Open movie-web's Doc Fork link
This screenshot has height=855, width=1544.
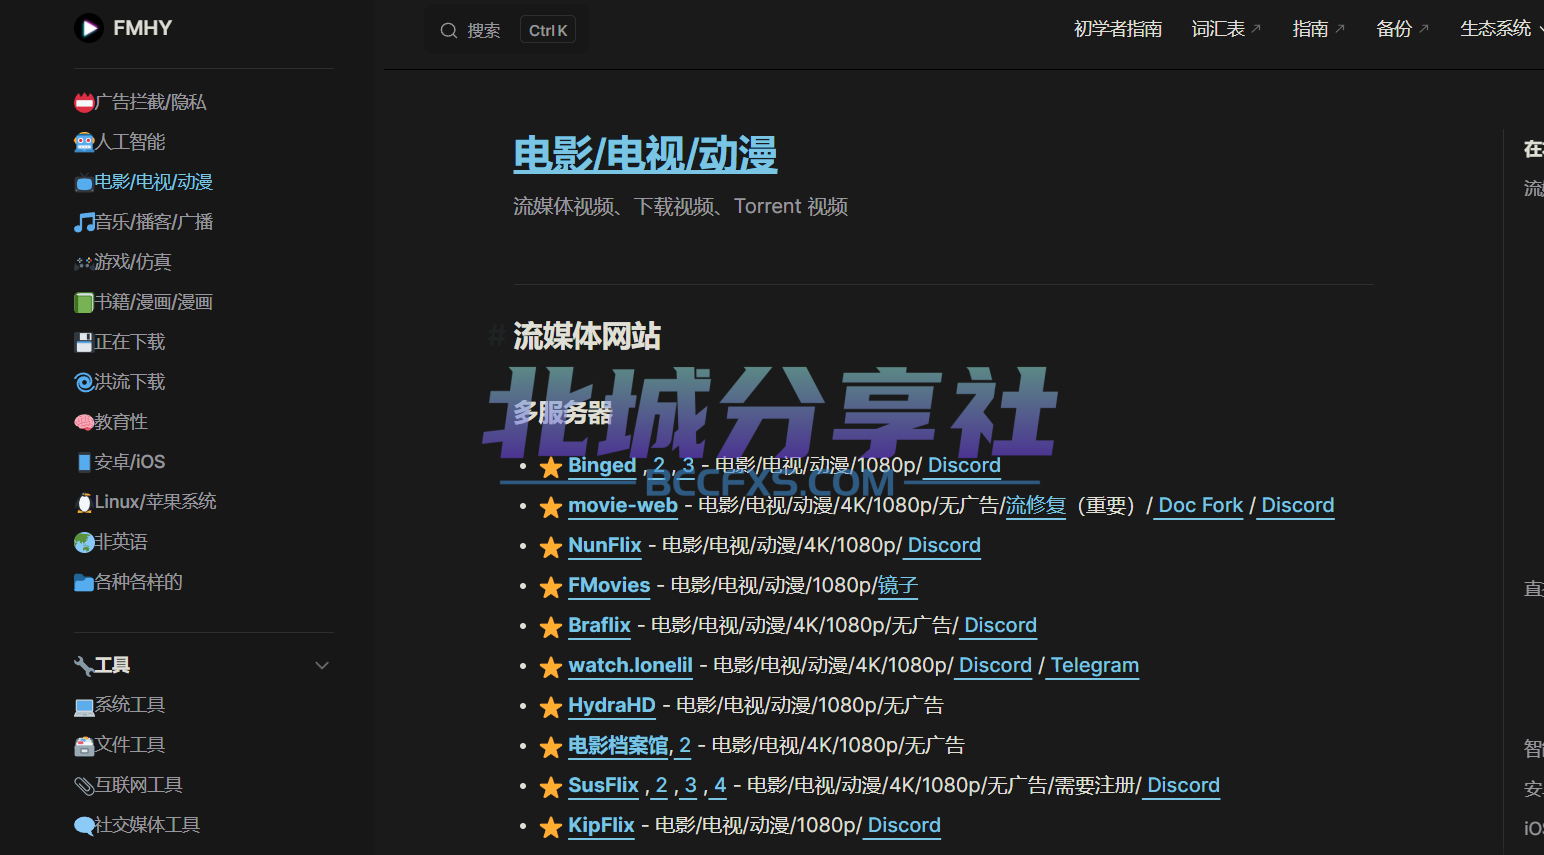[x=1200, y=505]
